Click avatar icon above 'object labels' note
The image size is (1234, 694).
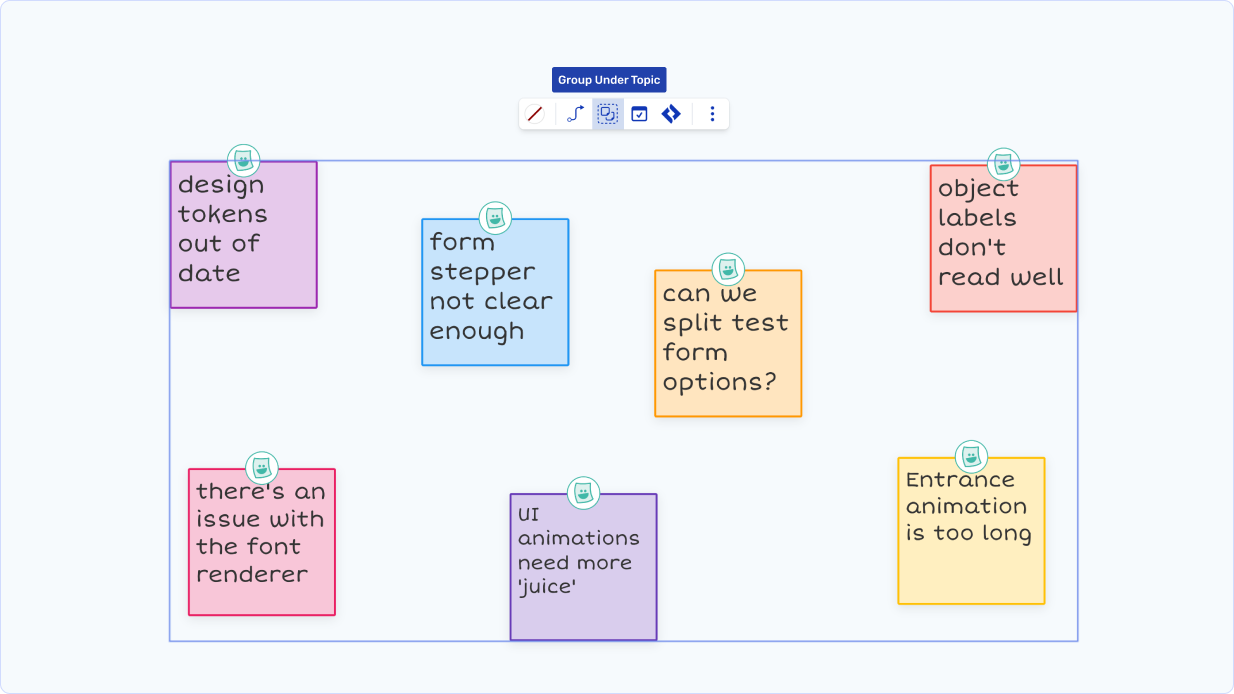1003,164
